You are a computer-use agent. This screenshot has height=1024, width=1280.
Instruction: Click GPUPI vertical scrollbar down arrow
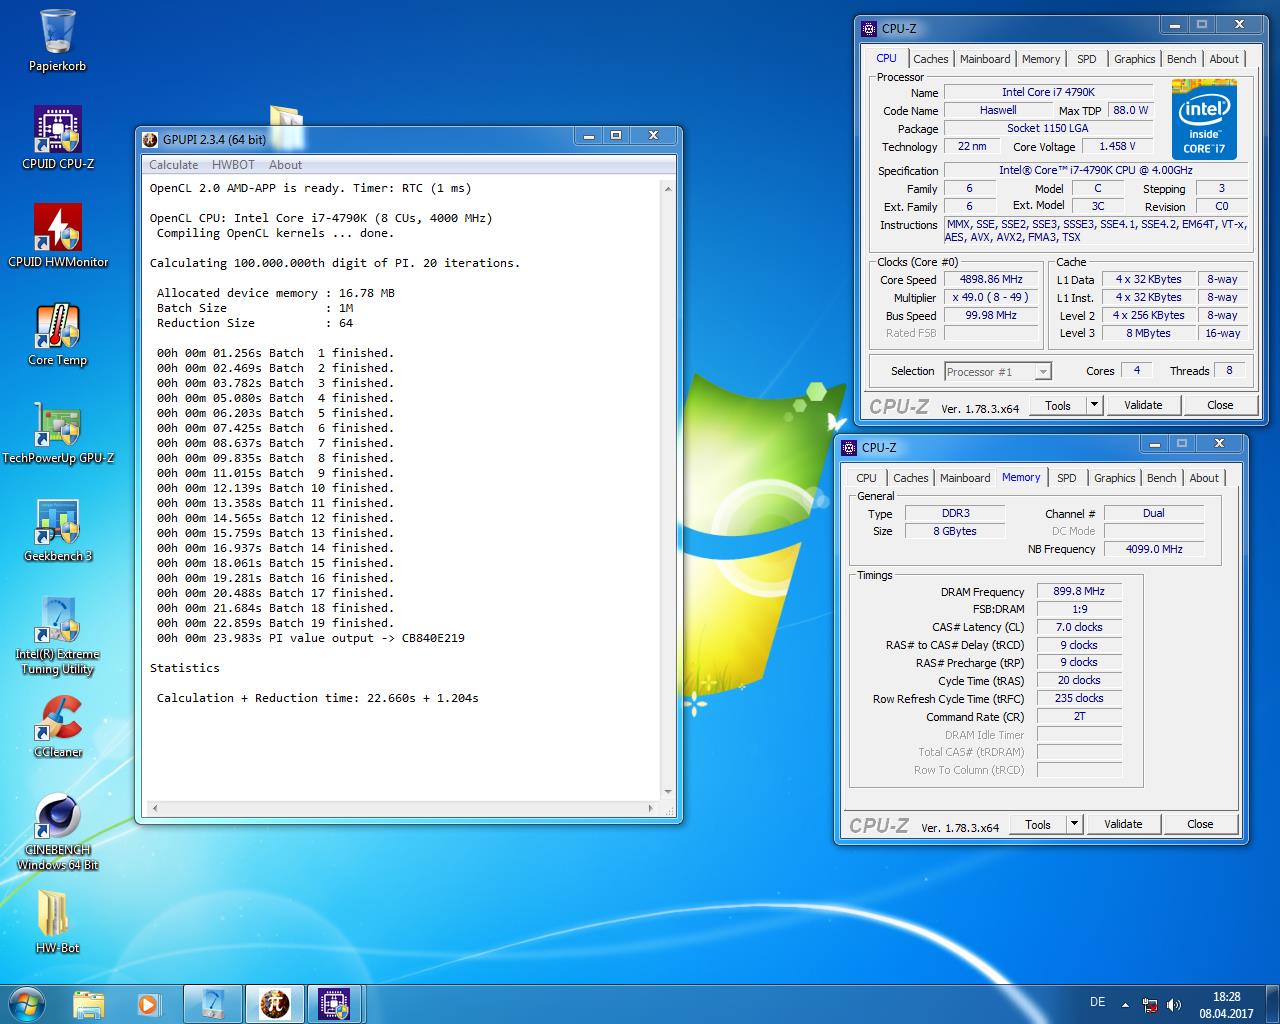coord(668,793)
